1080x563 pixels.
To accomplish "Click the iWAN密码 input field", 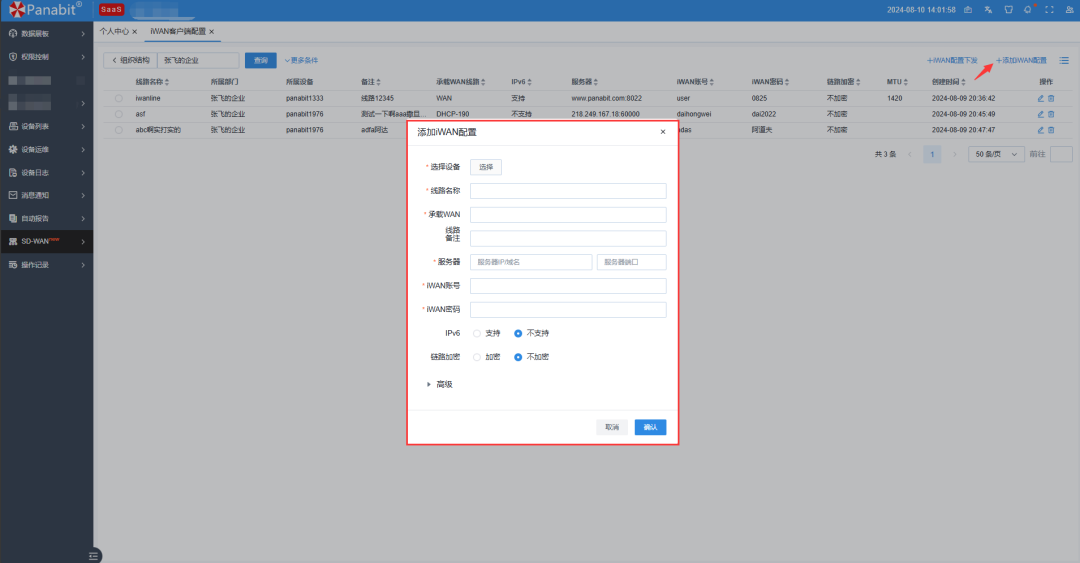I will tap(568, 309).
